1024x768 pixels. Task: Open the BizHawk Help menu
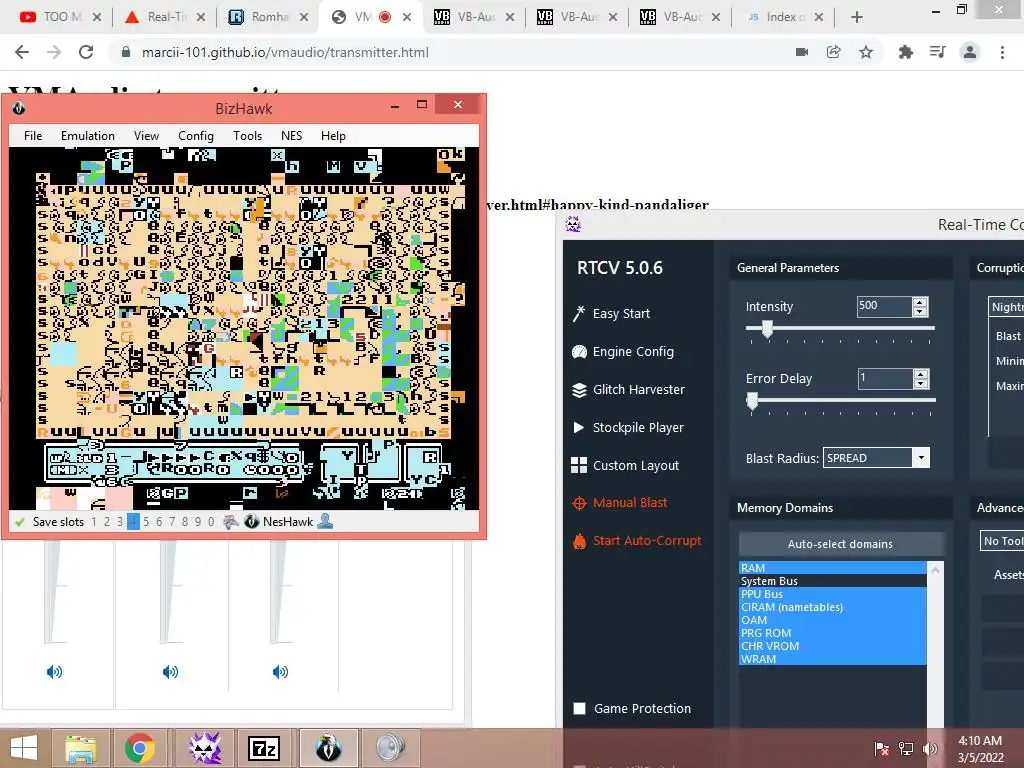[333, 136]
